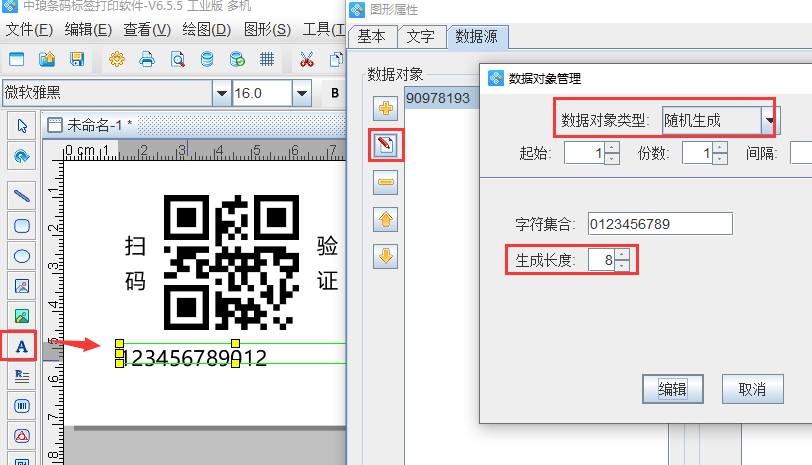Move data object down with arrow icon

click(386, 256)
